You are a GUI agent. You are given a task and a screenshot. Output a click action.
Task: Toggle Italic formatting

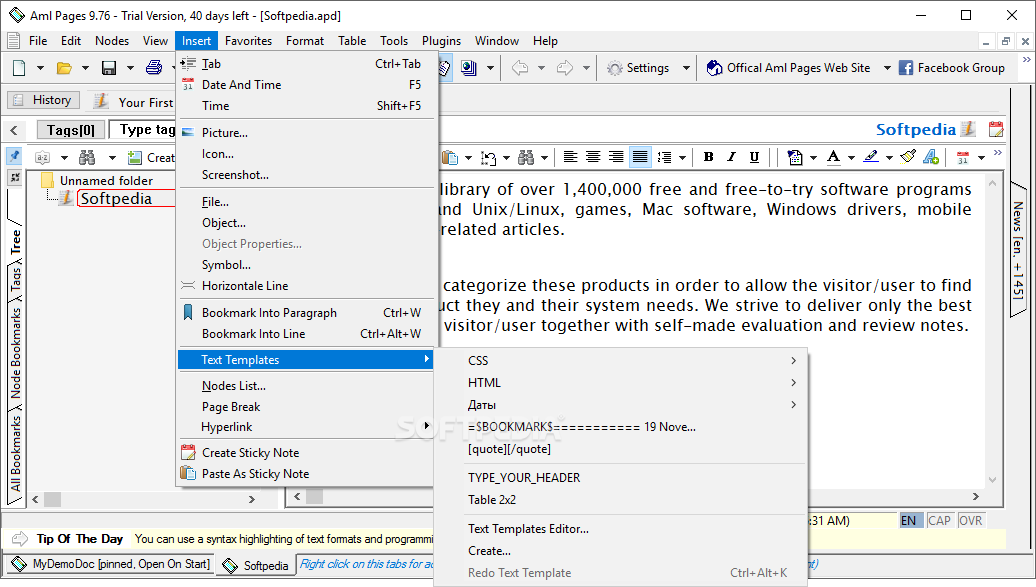click(x=731, y=157)
